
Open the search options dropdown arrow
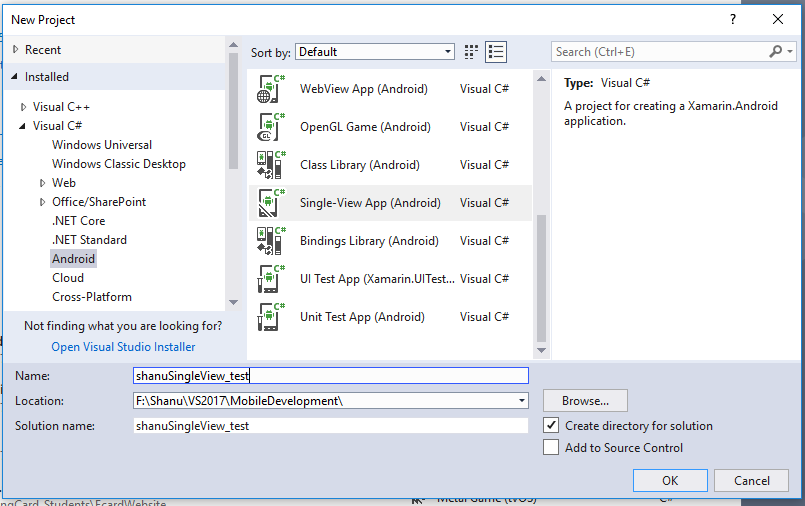(790, 52)
